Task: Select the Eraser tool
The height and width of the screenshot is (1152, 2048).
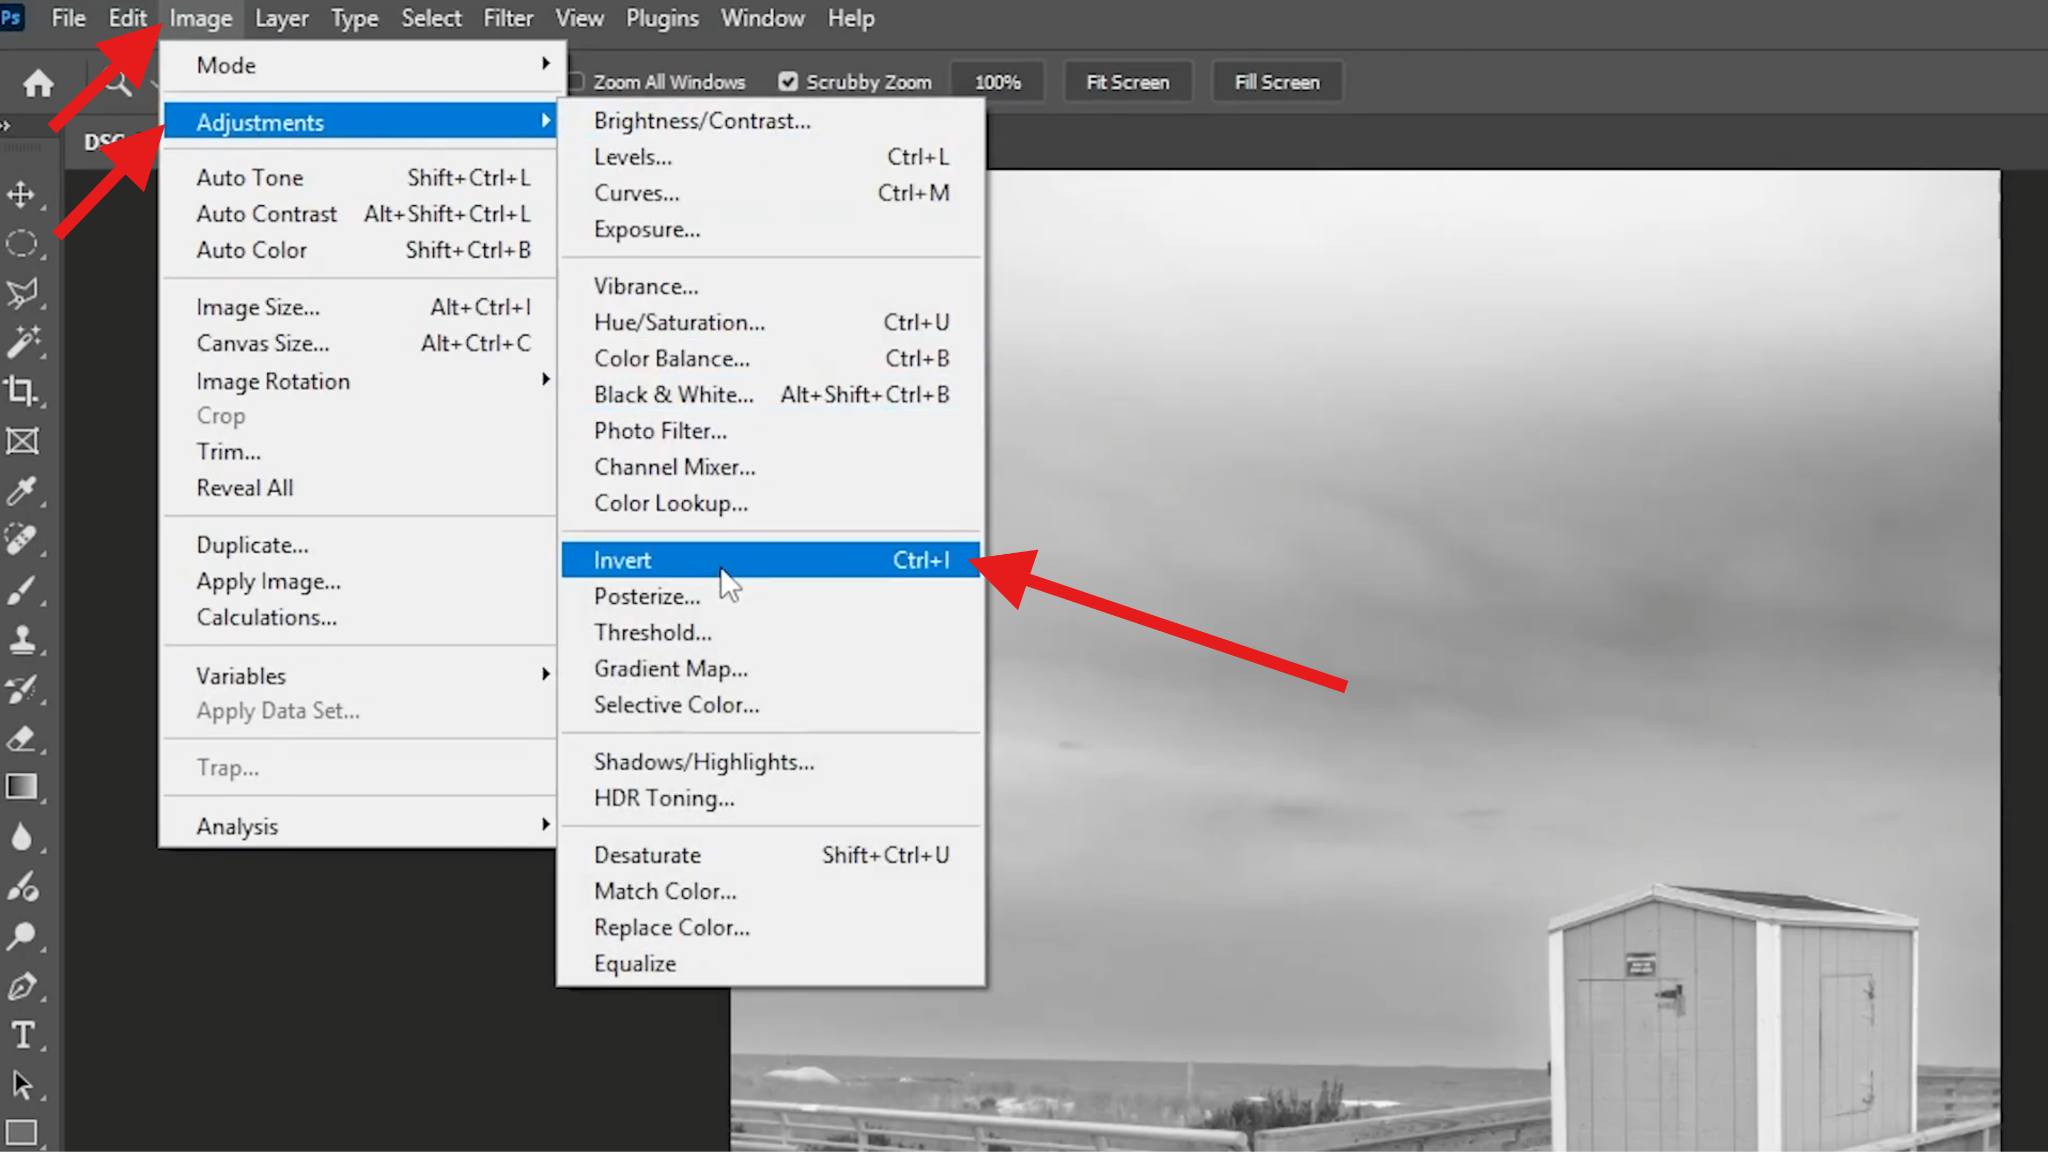Action: point(21,738)
